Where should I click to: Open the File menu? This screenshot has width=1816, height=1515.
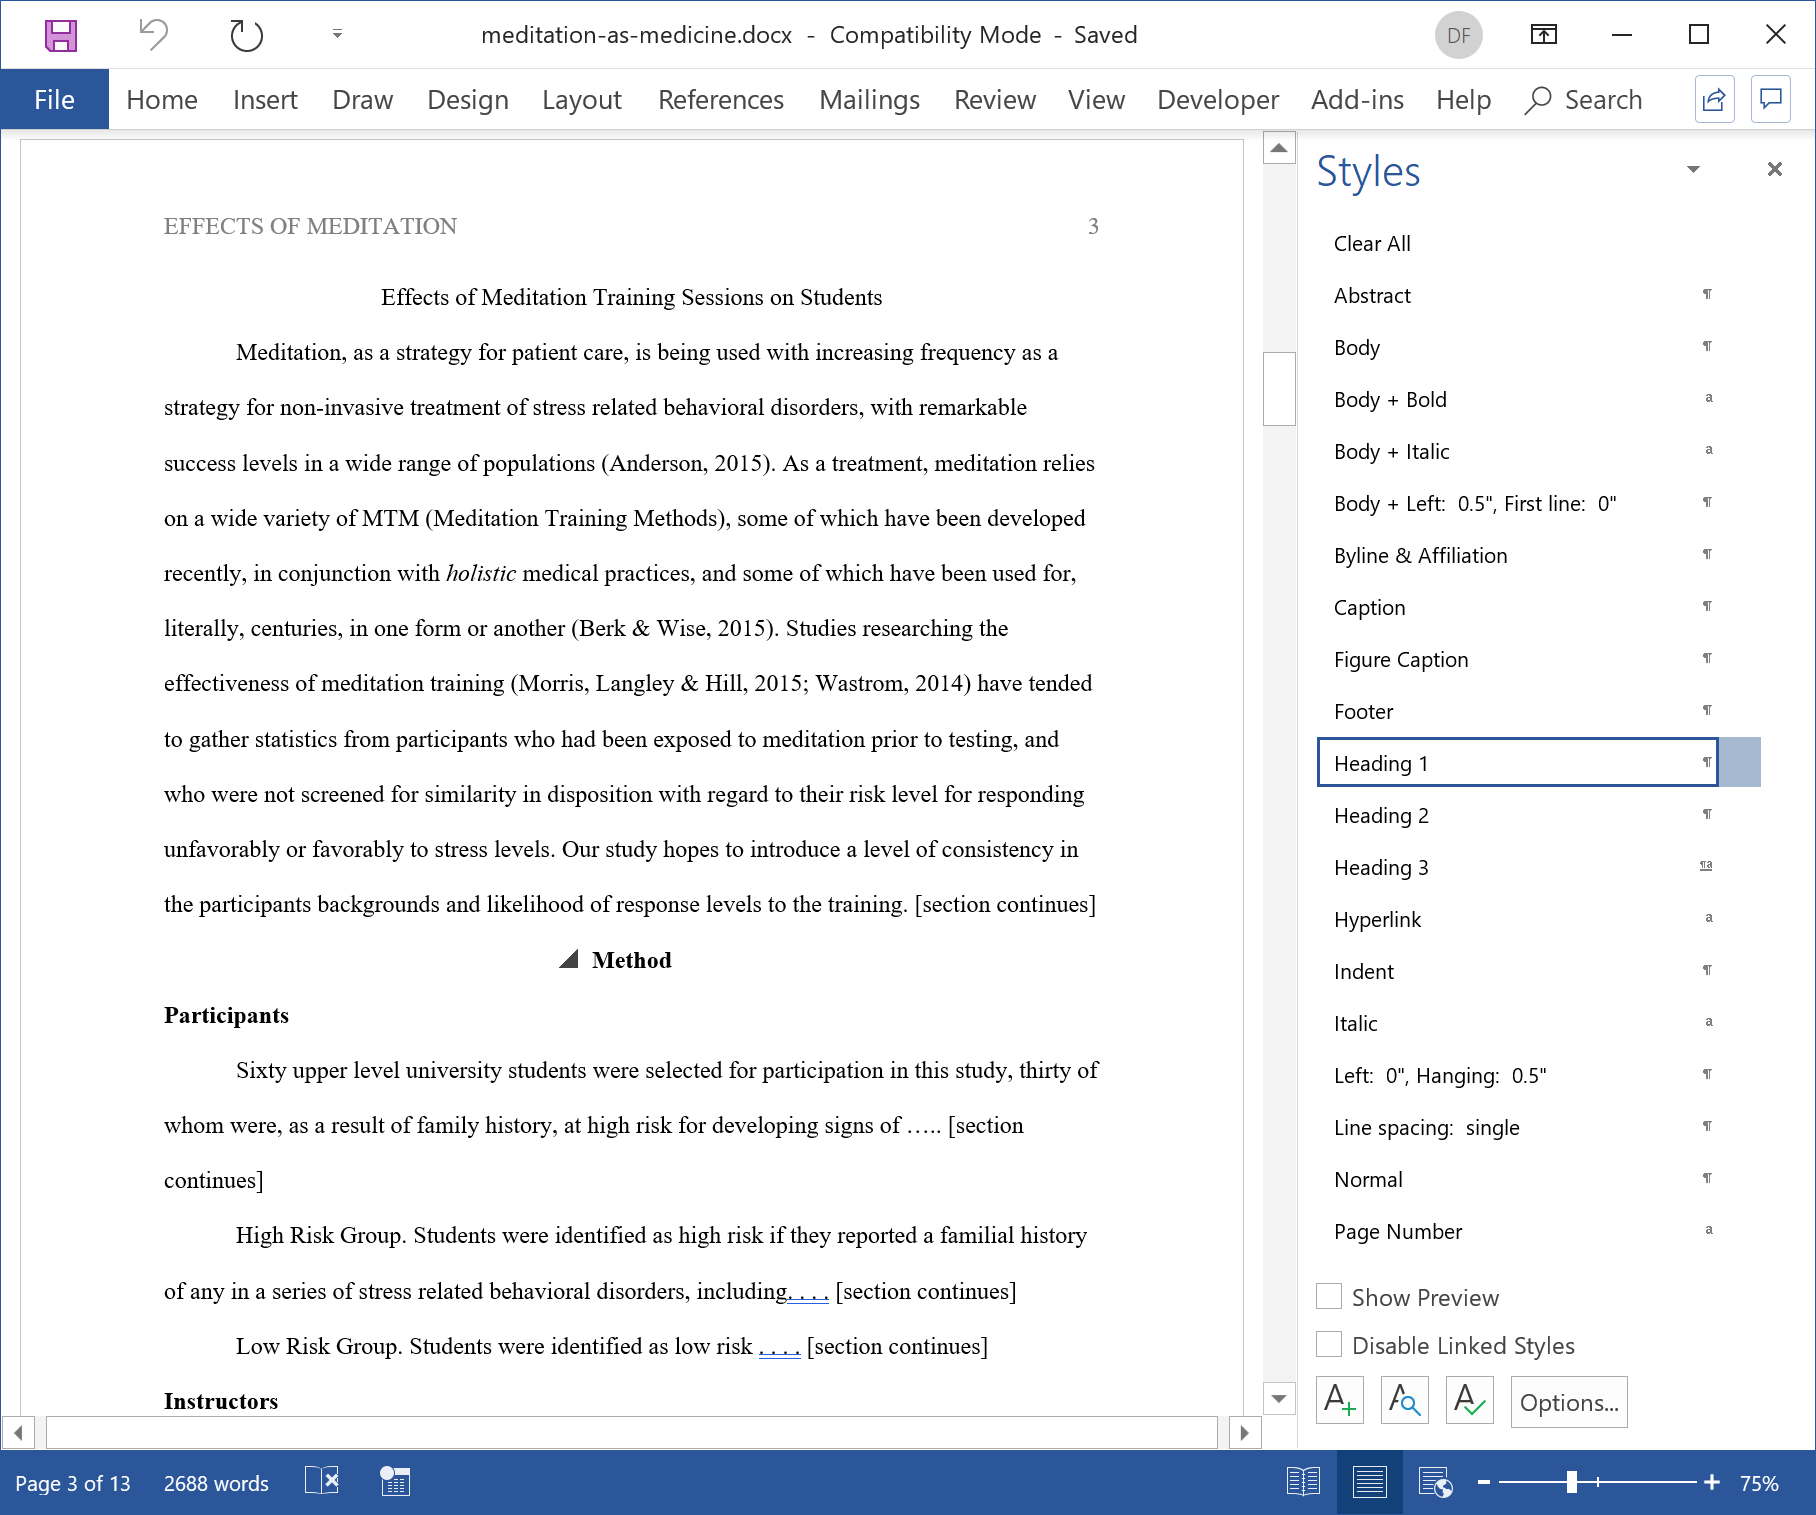[x=54, y=100]
